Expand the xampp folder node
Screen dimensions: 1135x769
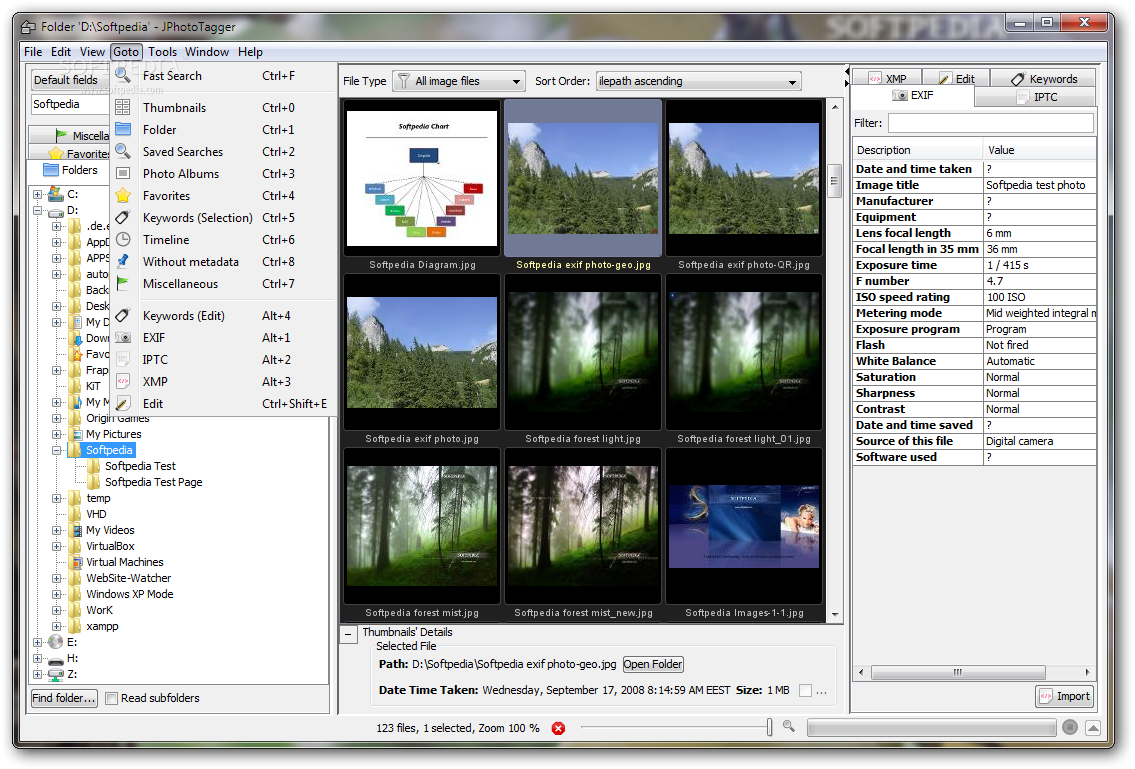(x=56, y=626)
